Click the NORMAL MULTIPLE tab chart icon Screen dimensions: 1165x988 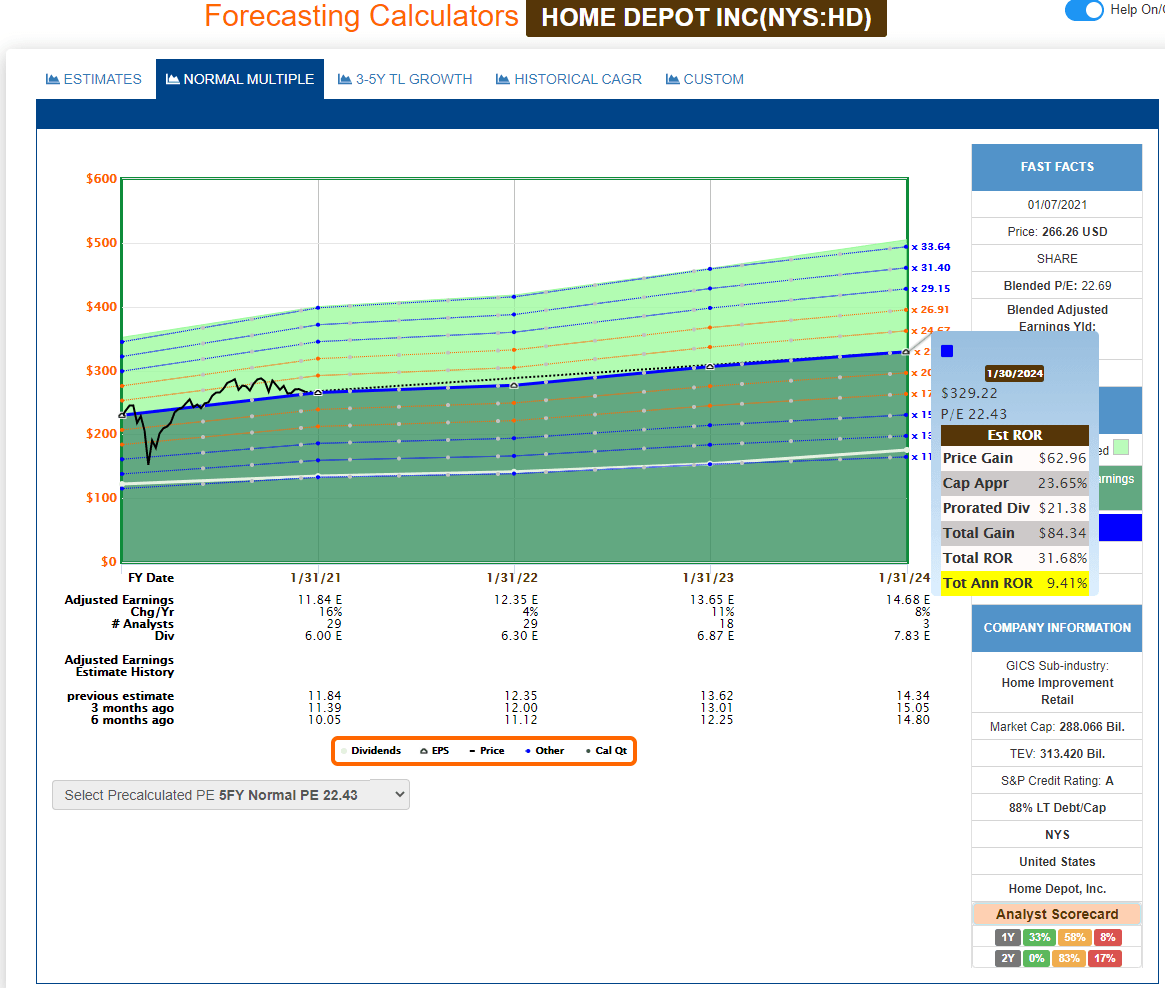pos(175,79)
